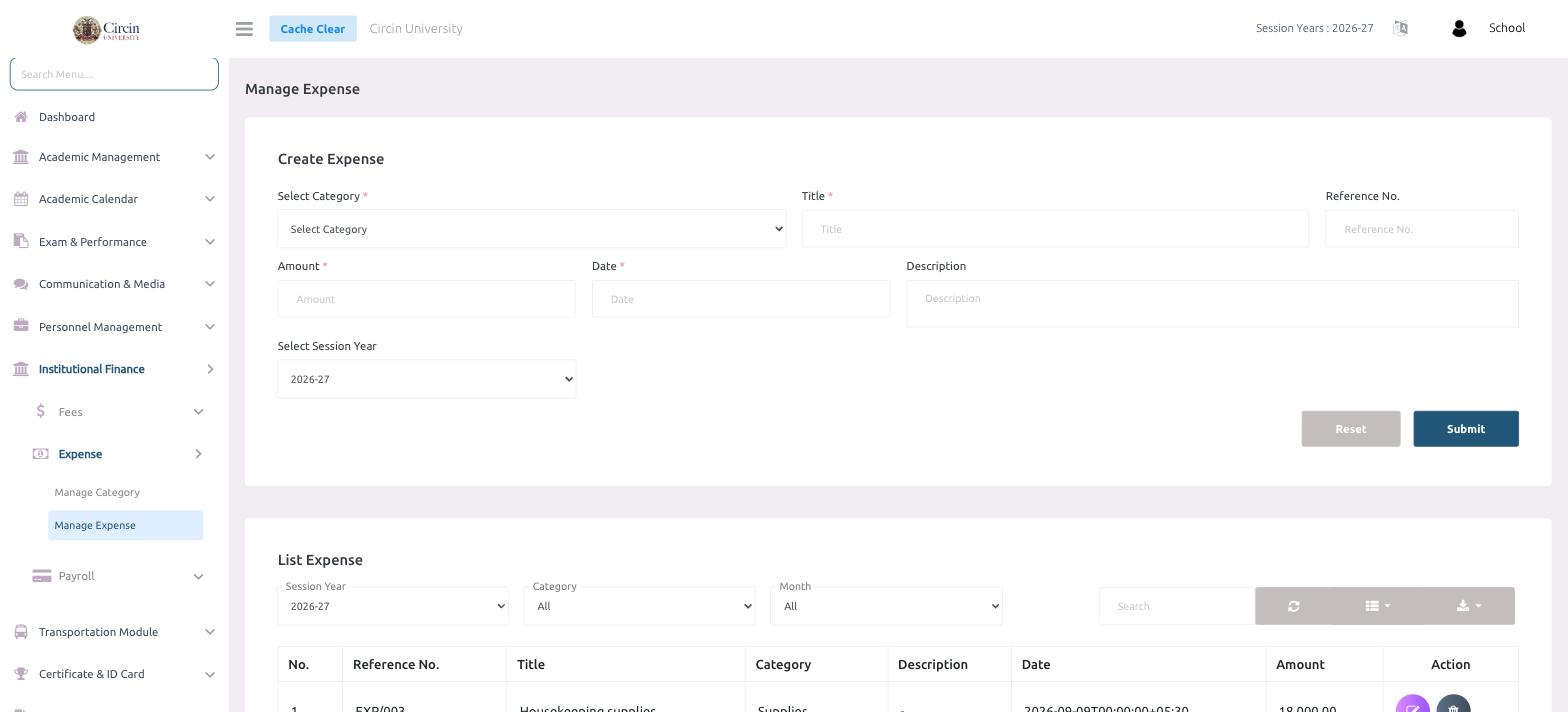
Task: Open the export download icon menu
Action: click(x=1469, y=606)
